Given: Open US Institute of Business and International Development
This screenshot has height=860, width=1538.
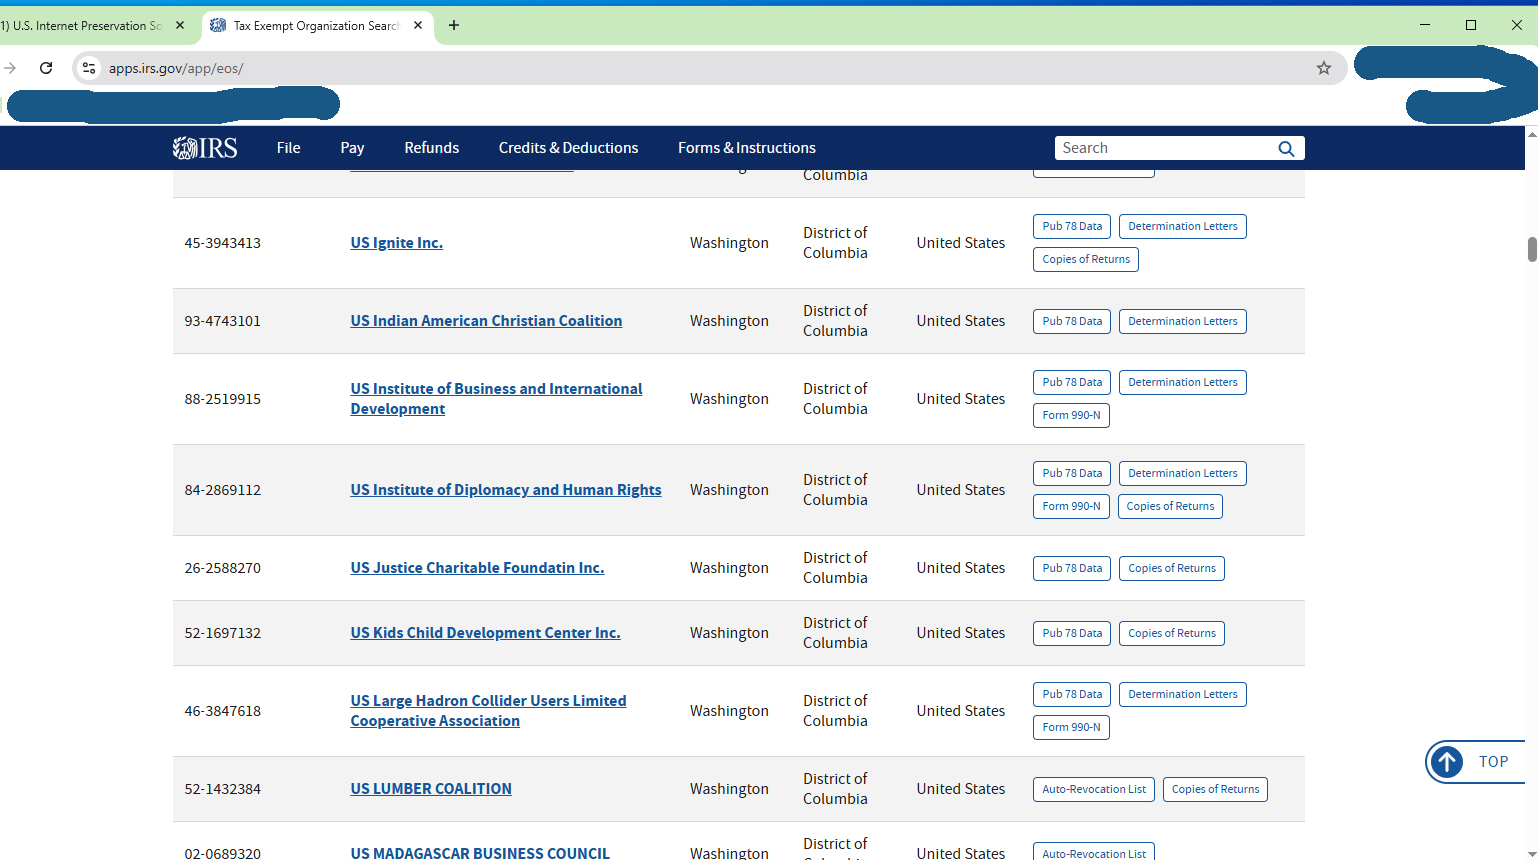Looking at the screenshot, I should 496,399.
